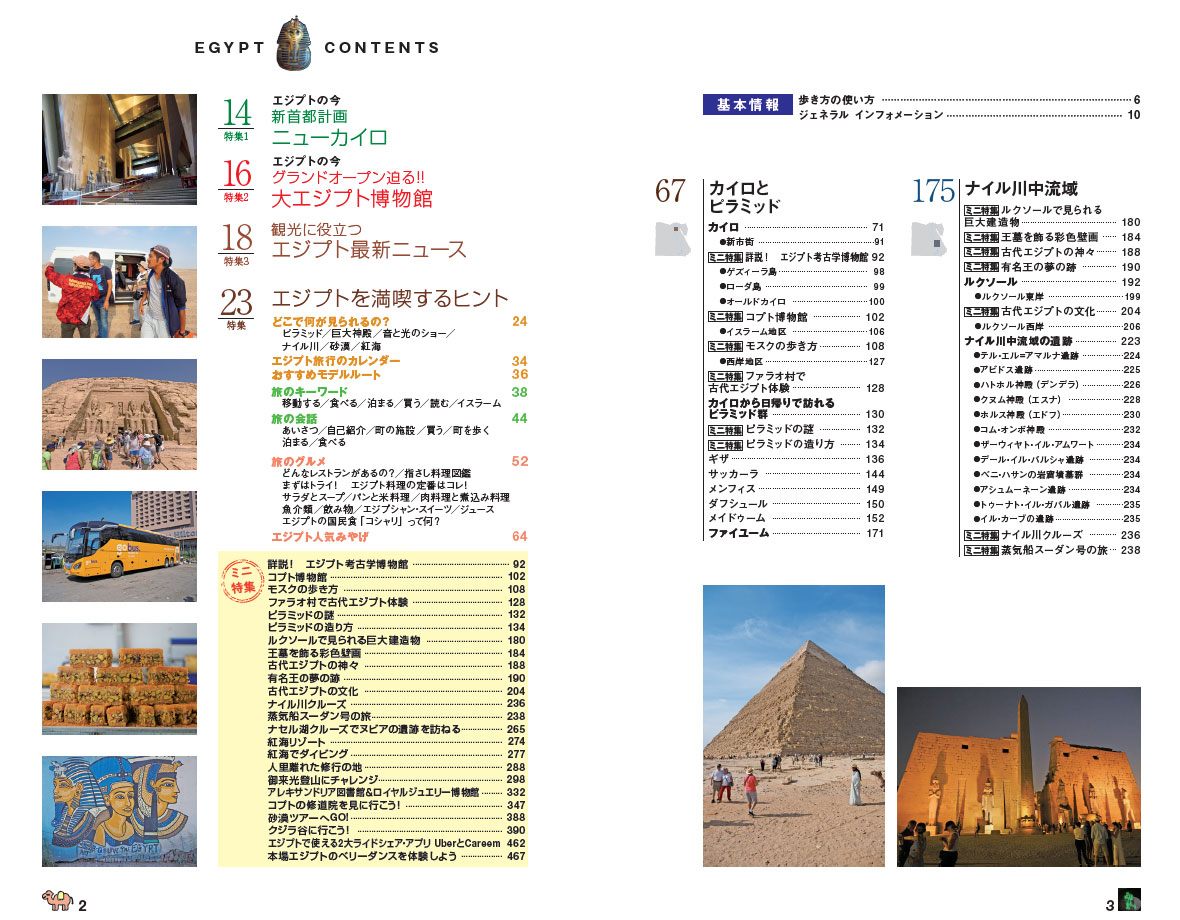Viewport: 1180px width, 920px height.
Task: Select エジプト人気みやげ entry
Action: click(314, 537)
